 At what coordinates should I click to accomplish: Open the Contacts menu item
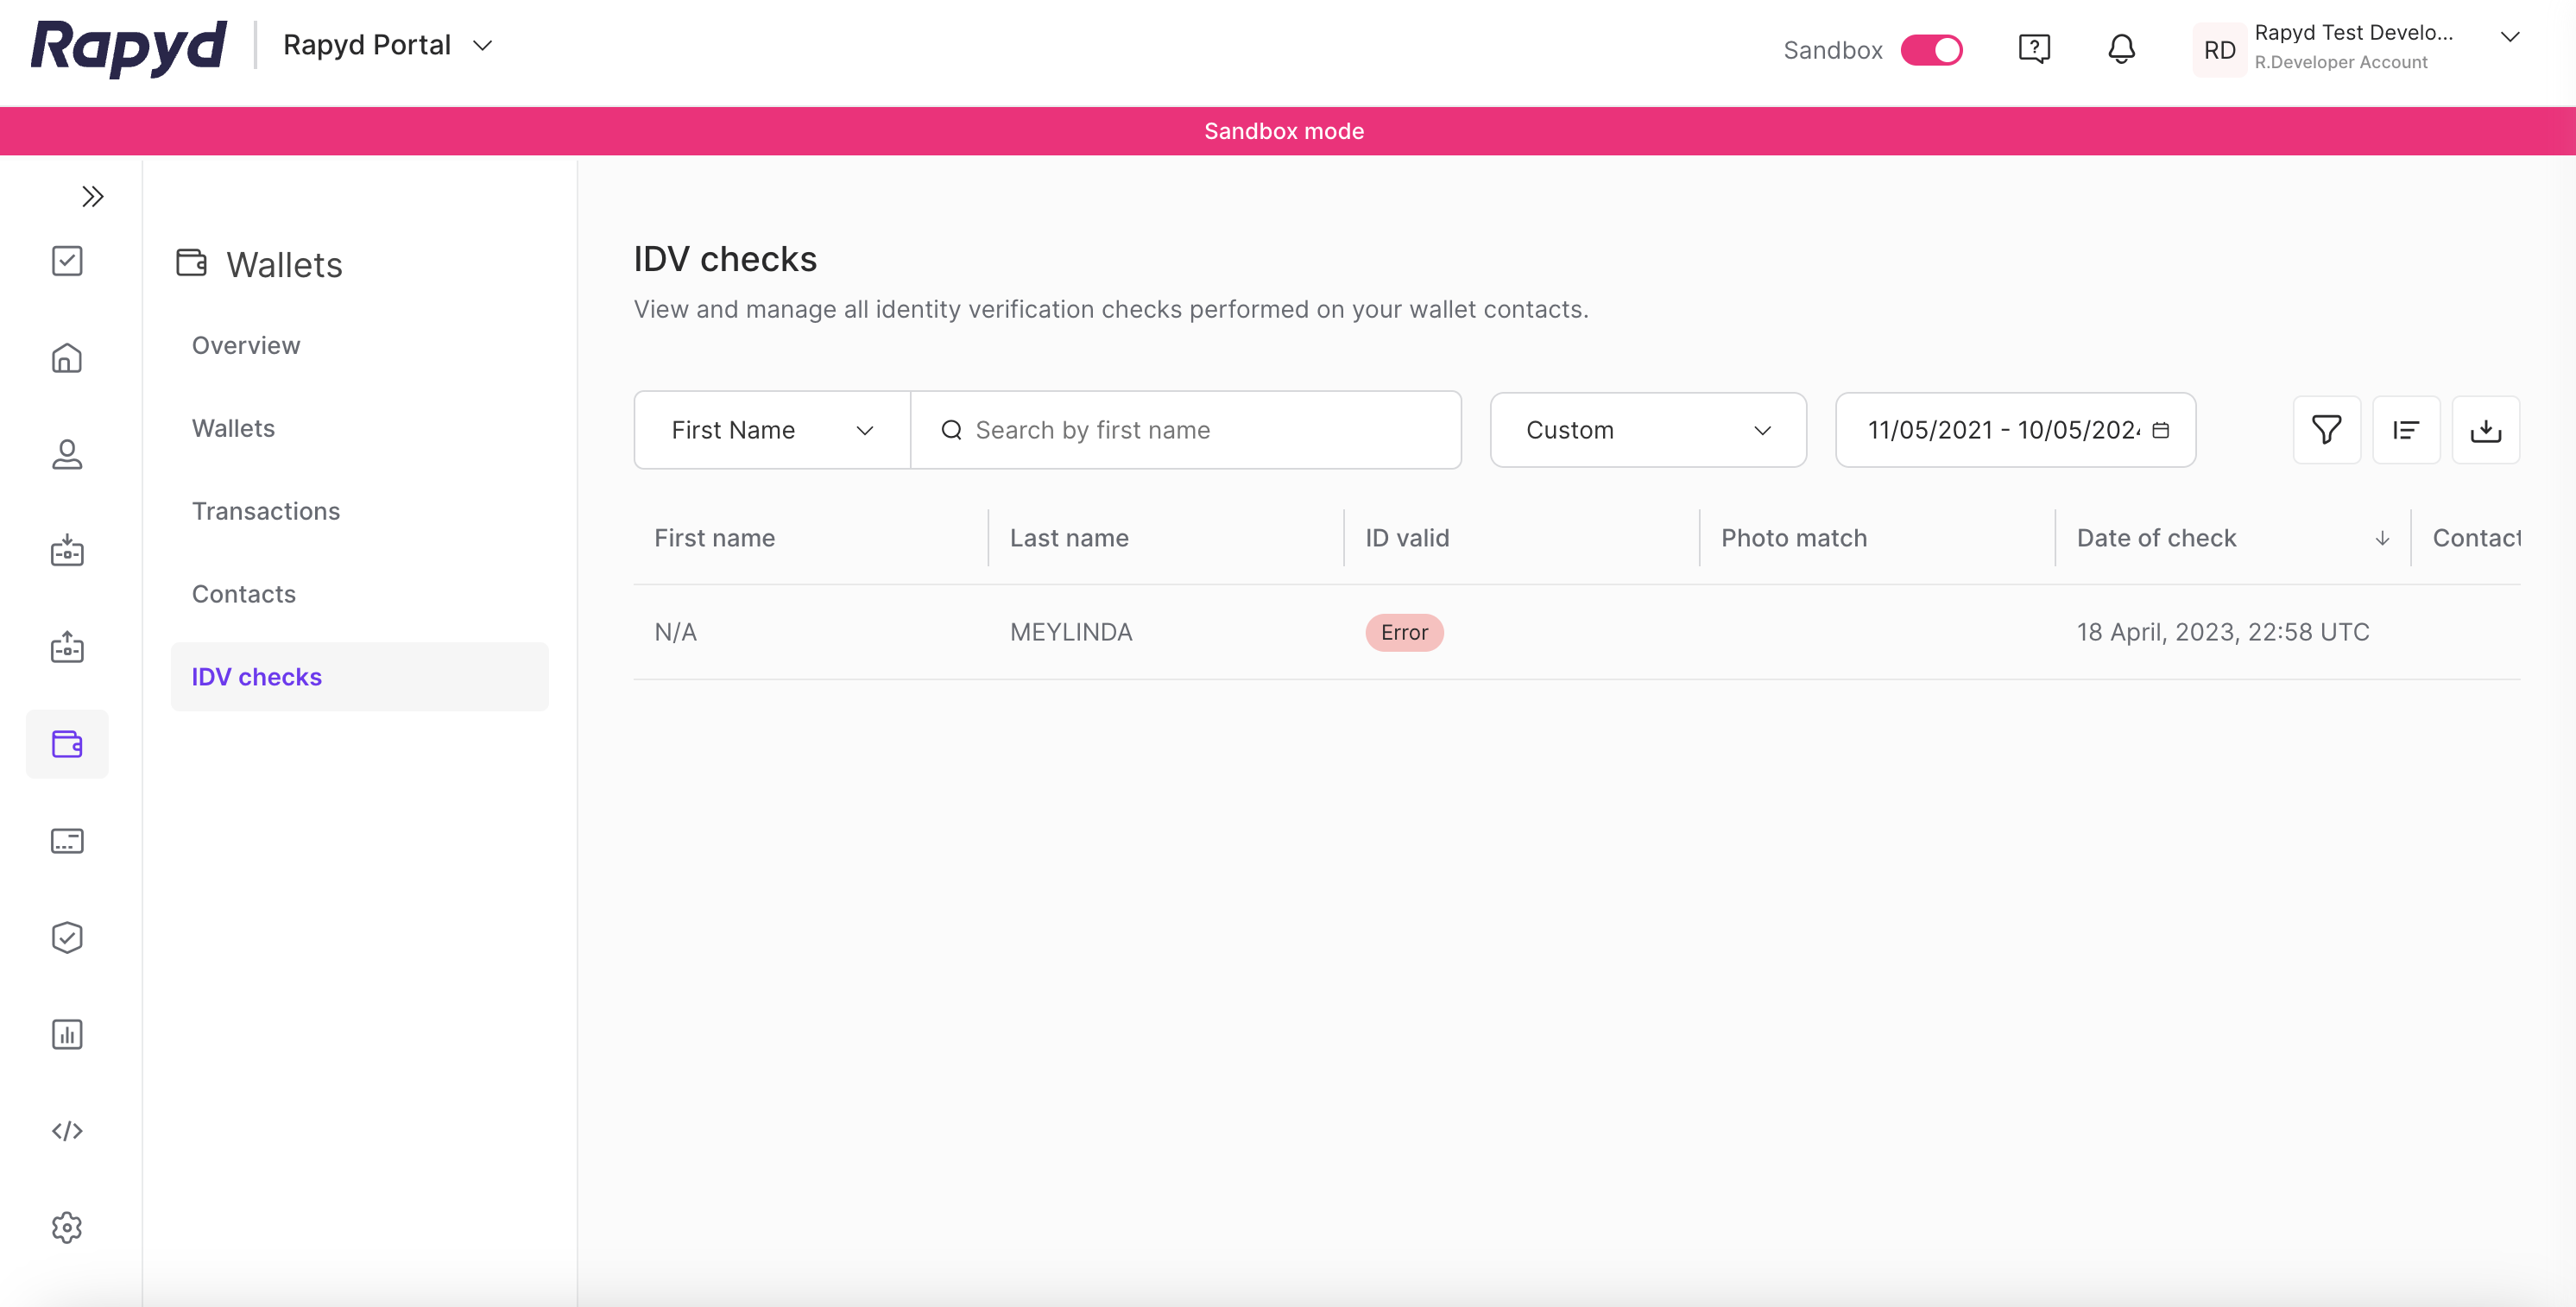pos(243,594)
